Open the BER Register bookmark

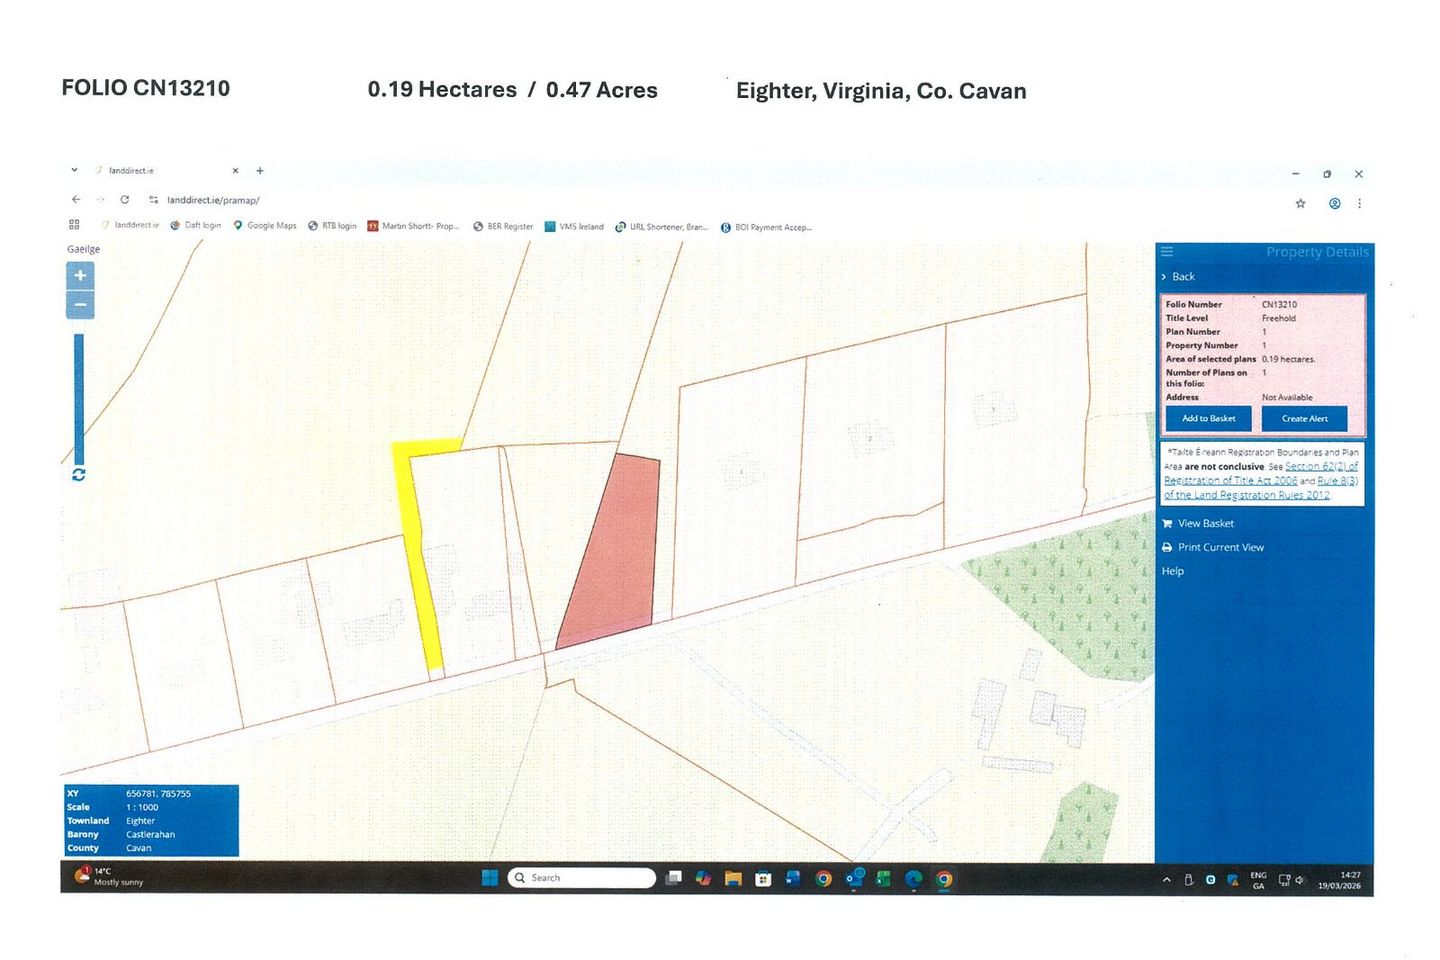pos(503,227)
